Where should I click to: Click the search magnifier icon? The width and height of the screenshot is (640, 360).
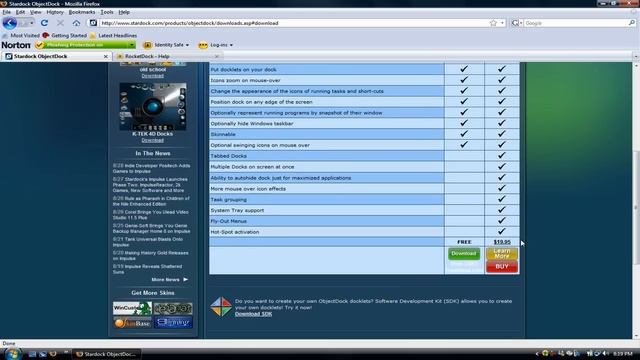632,23
